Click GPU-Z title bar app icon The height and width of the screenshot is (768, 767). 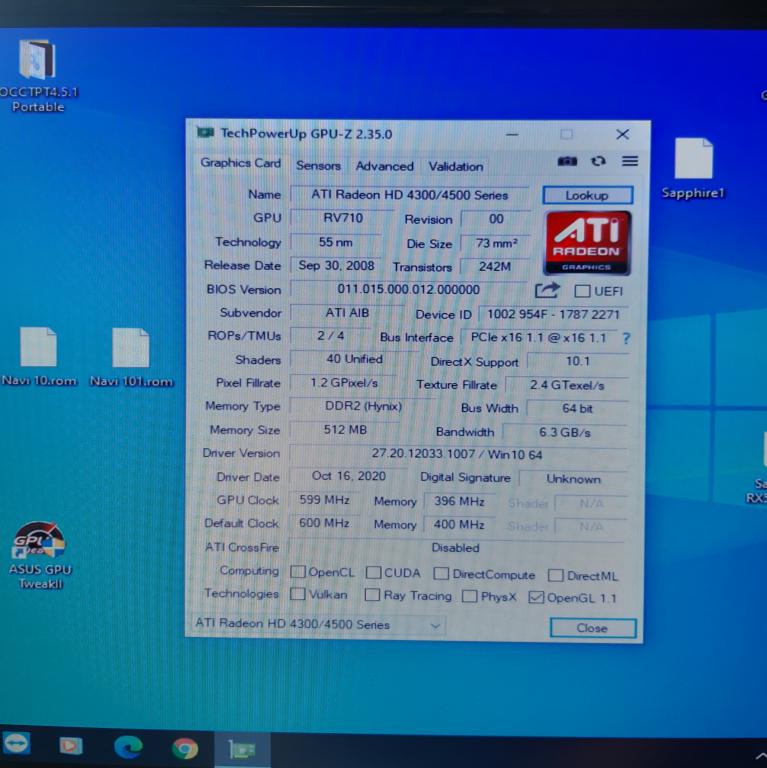(x=205, y=133)
